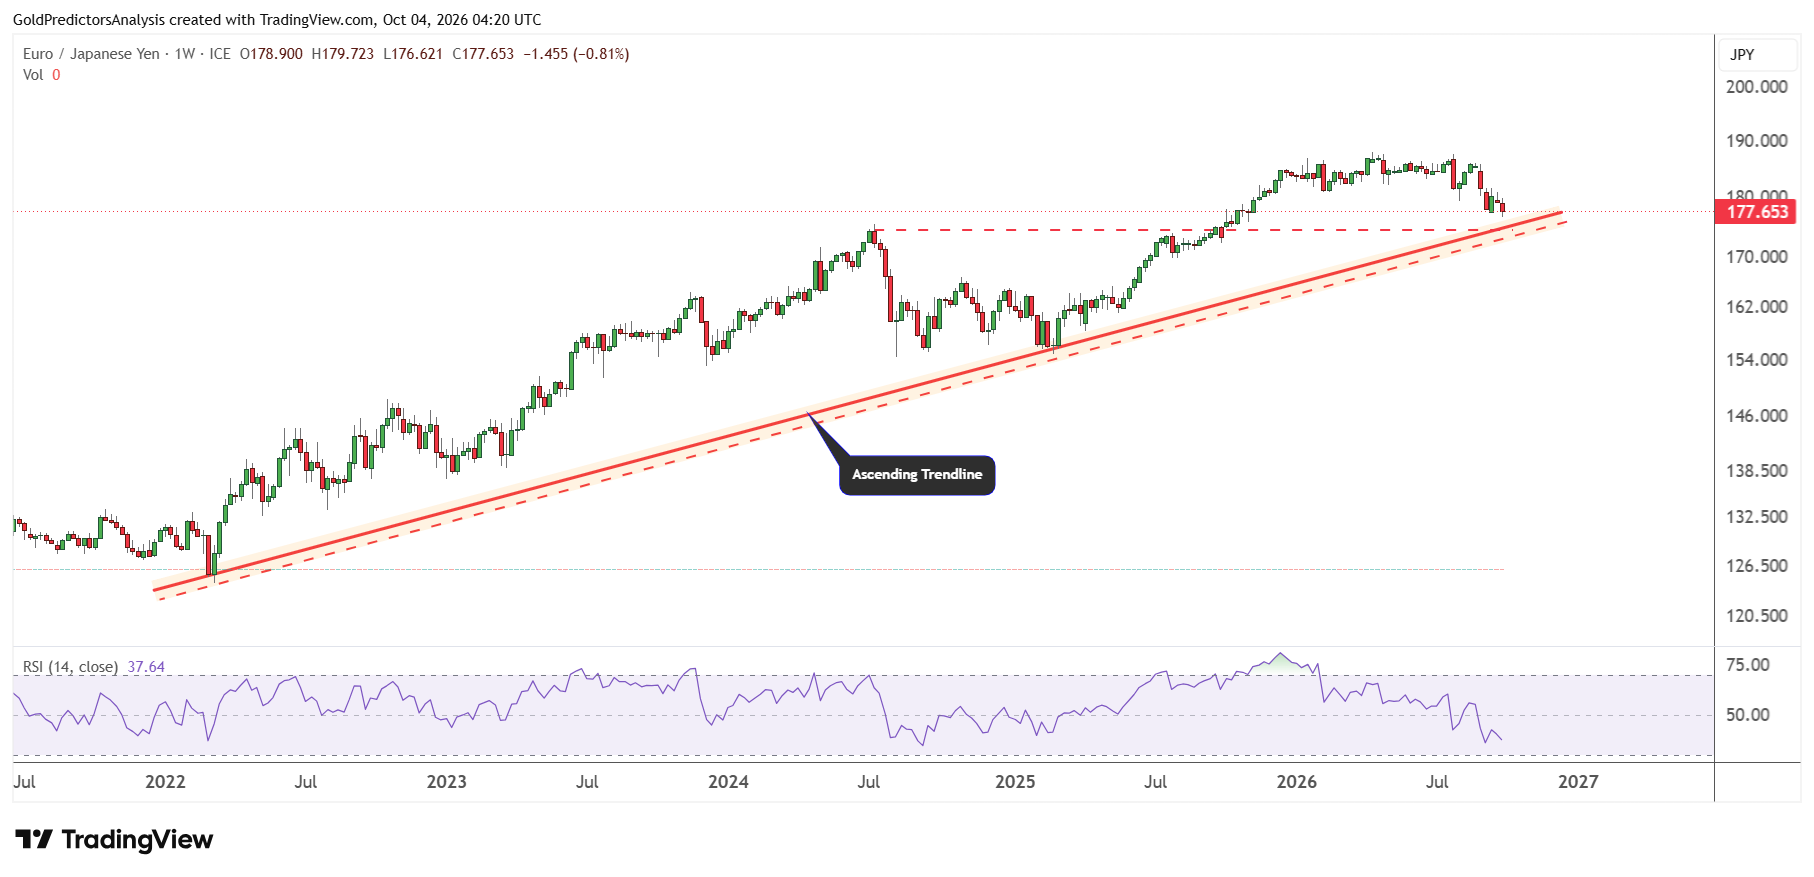Click the 190.000 price axis label
The image size is (1814, 877).
[1757, 141]
